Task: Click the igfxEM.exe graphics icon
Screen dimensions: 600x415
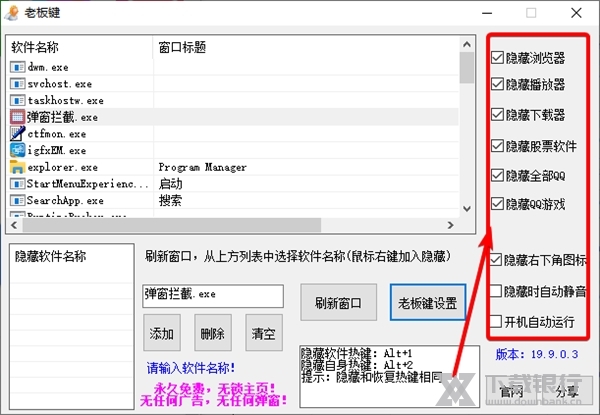Action: click(17, 150)
